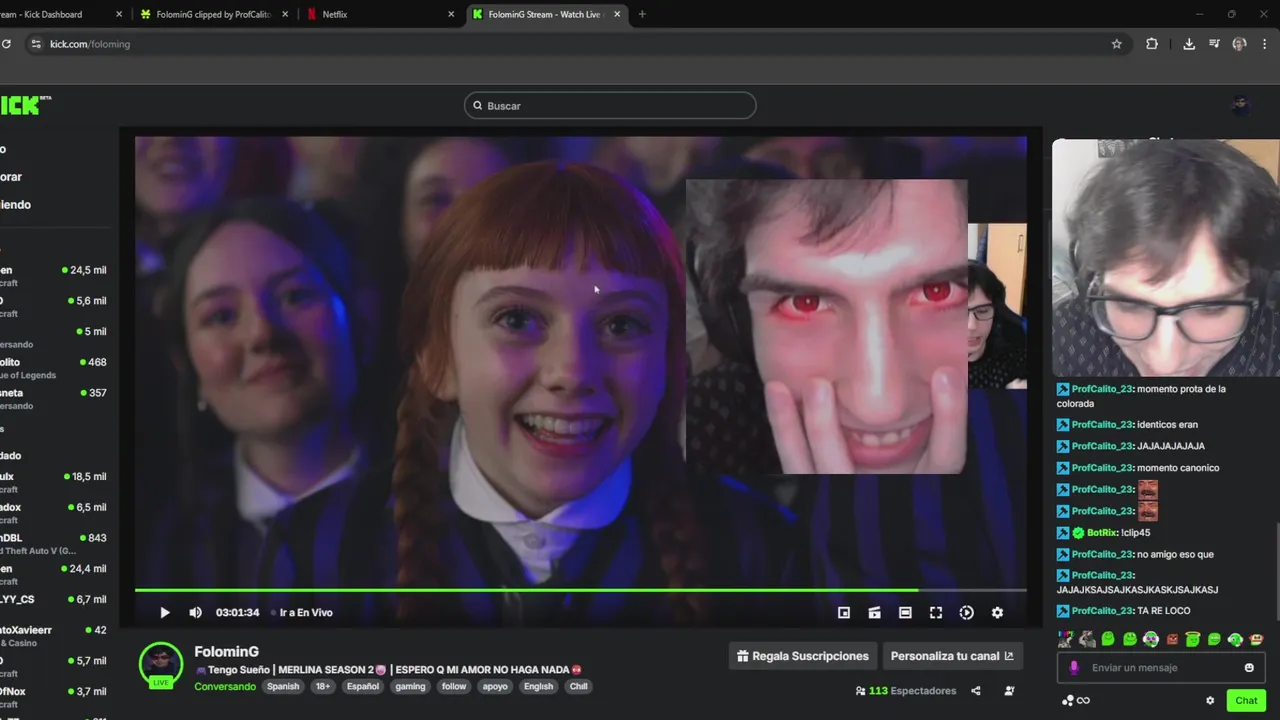This screenshot has height=720, width=1280.
Task: Close the Netflix tab
Action: 451,14
